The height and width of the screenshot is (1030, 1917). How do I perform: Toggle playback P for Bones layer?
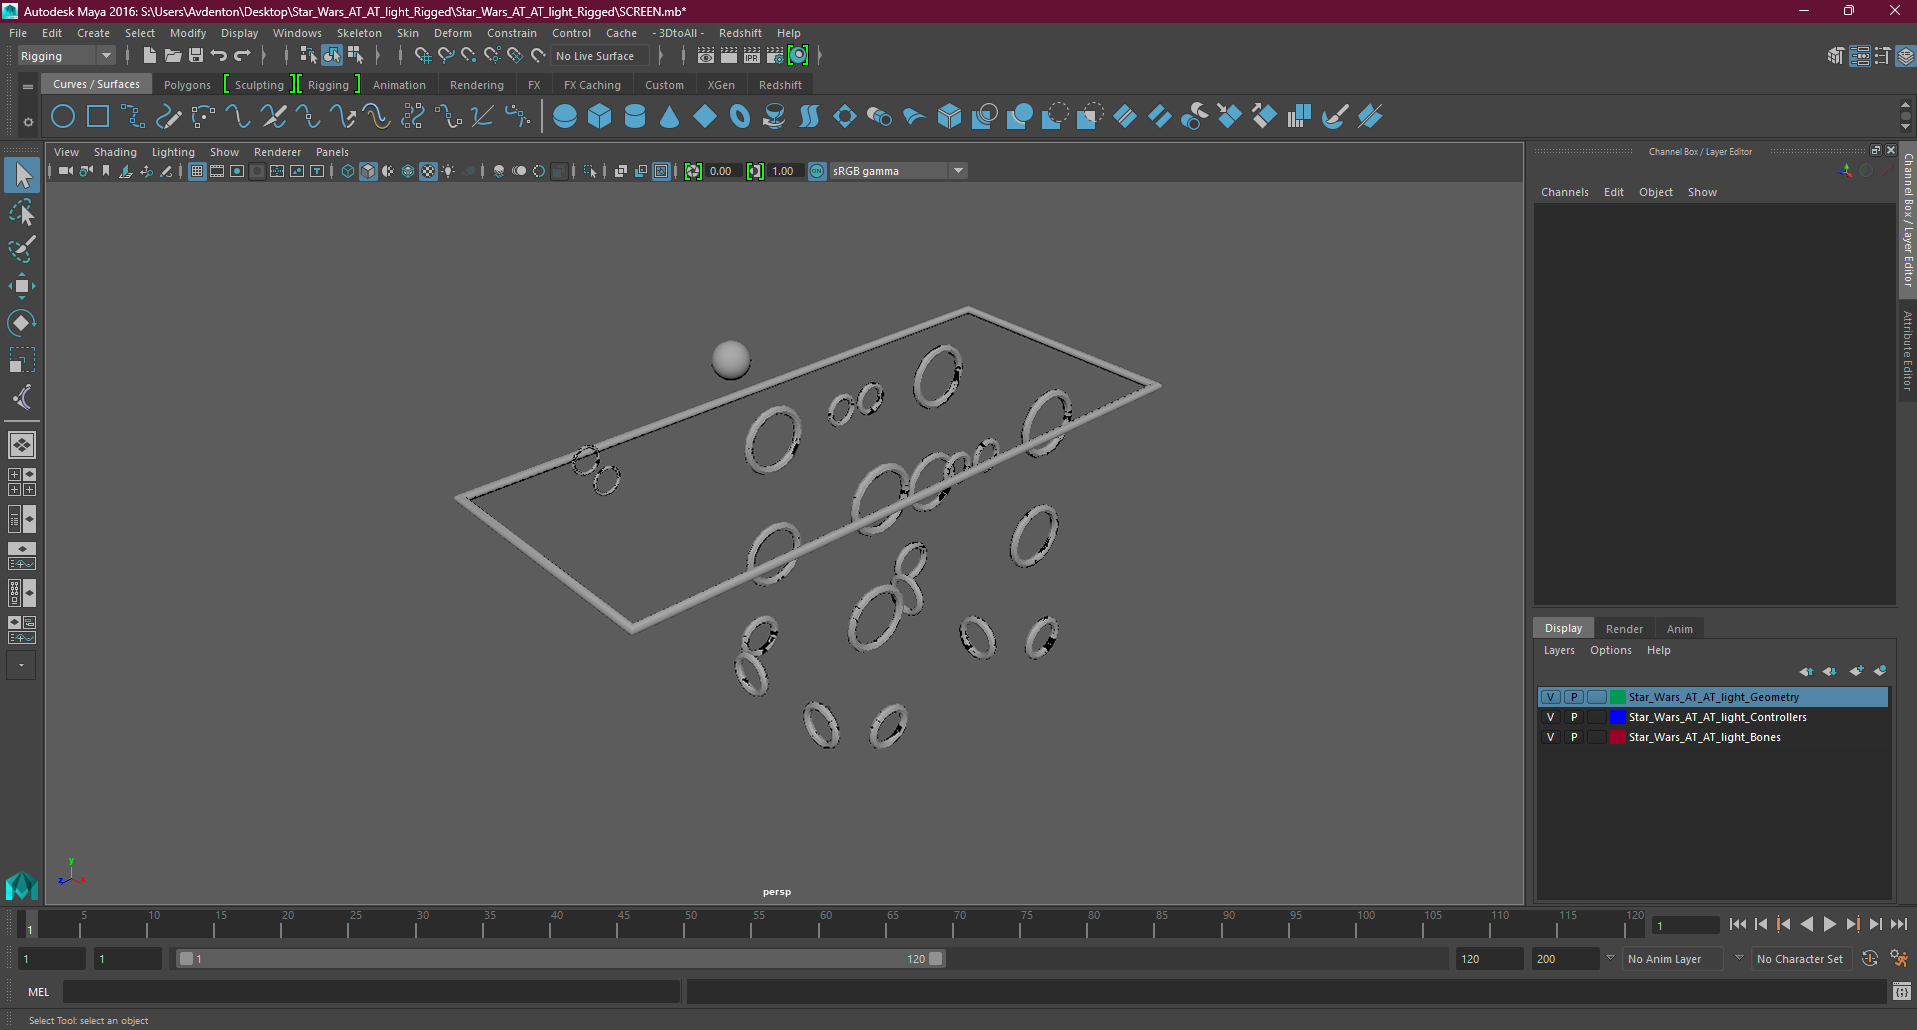1574,737
